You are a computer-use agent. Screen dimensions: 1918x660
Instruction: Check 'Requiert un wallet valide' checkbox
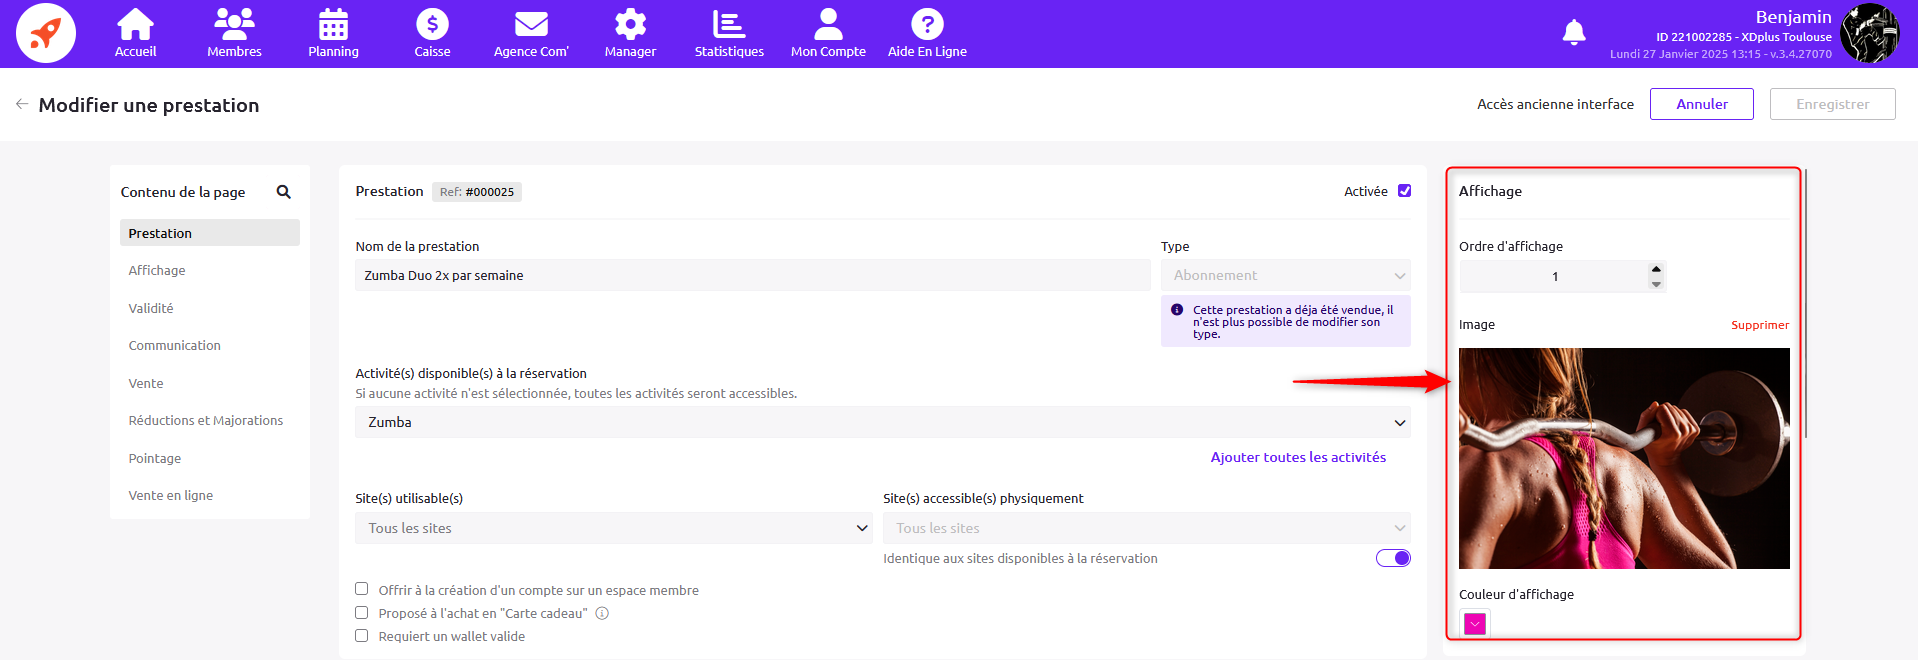tap(362, 636)
